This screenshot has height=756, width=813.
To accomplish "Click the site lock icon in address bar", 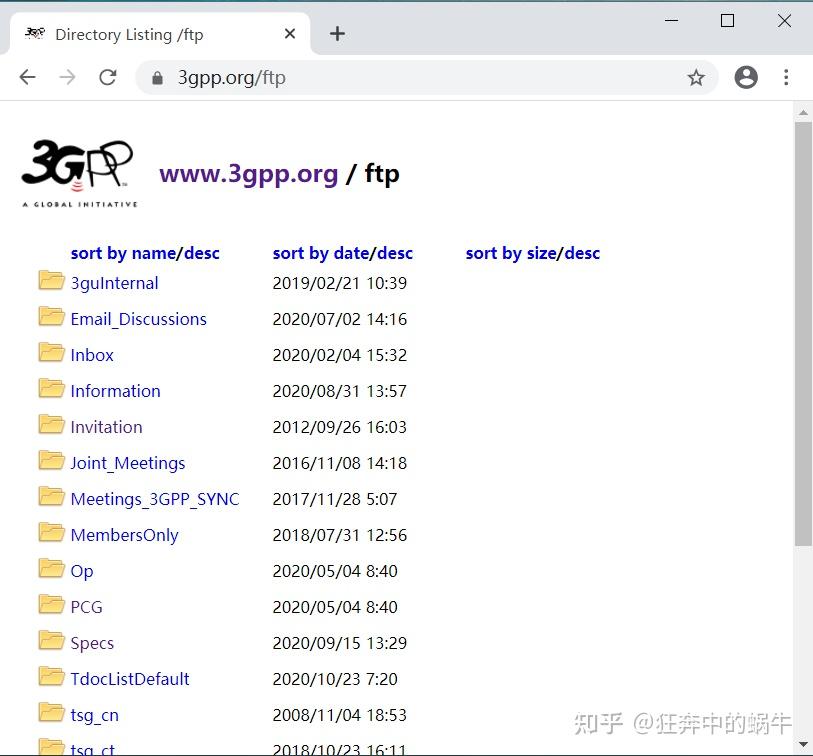I will (x=158, y=76).
